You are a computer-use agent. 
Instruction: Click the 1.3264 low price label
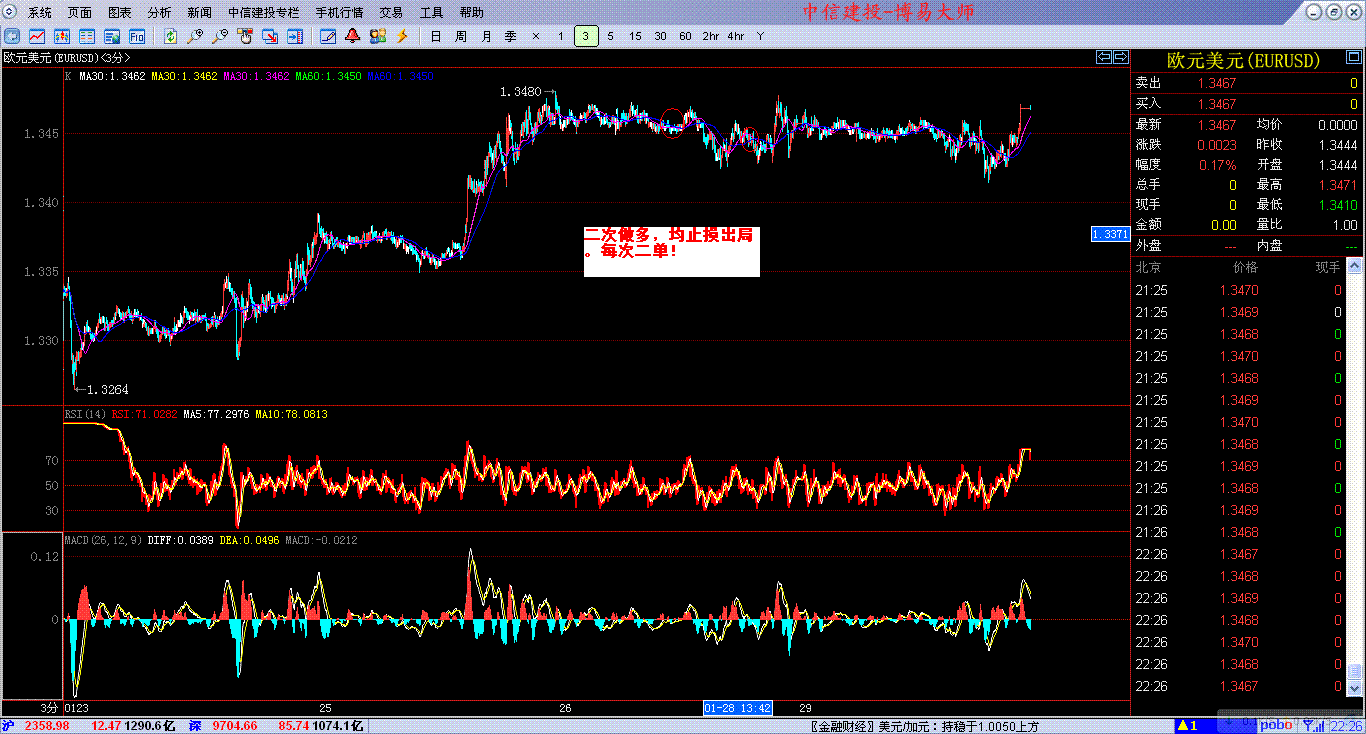click(108, 389)
